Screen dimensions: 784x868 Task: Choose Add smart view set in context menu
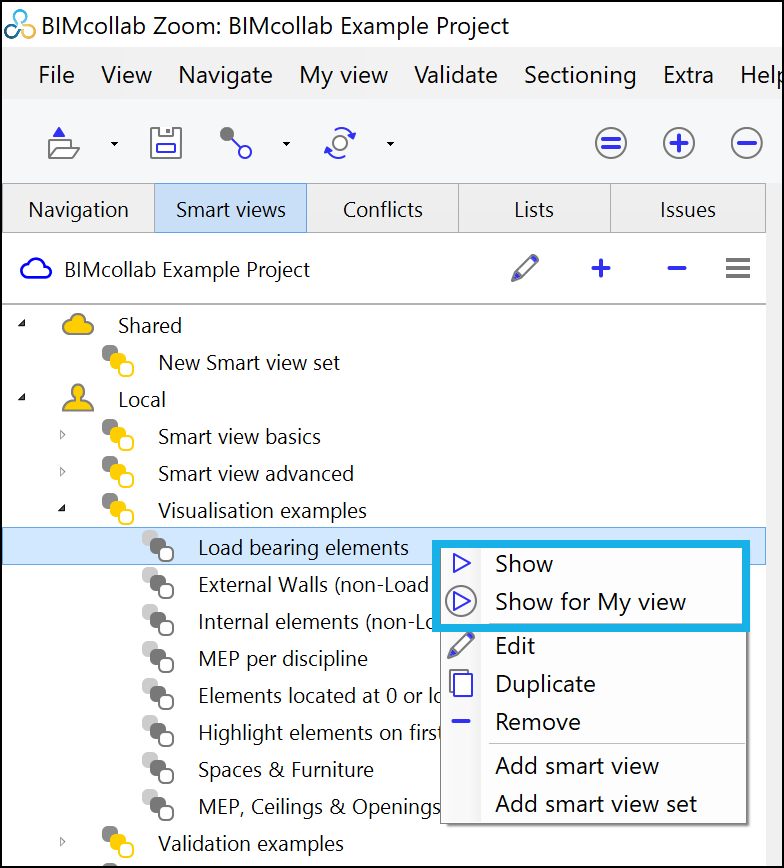(x=595, y=804)
